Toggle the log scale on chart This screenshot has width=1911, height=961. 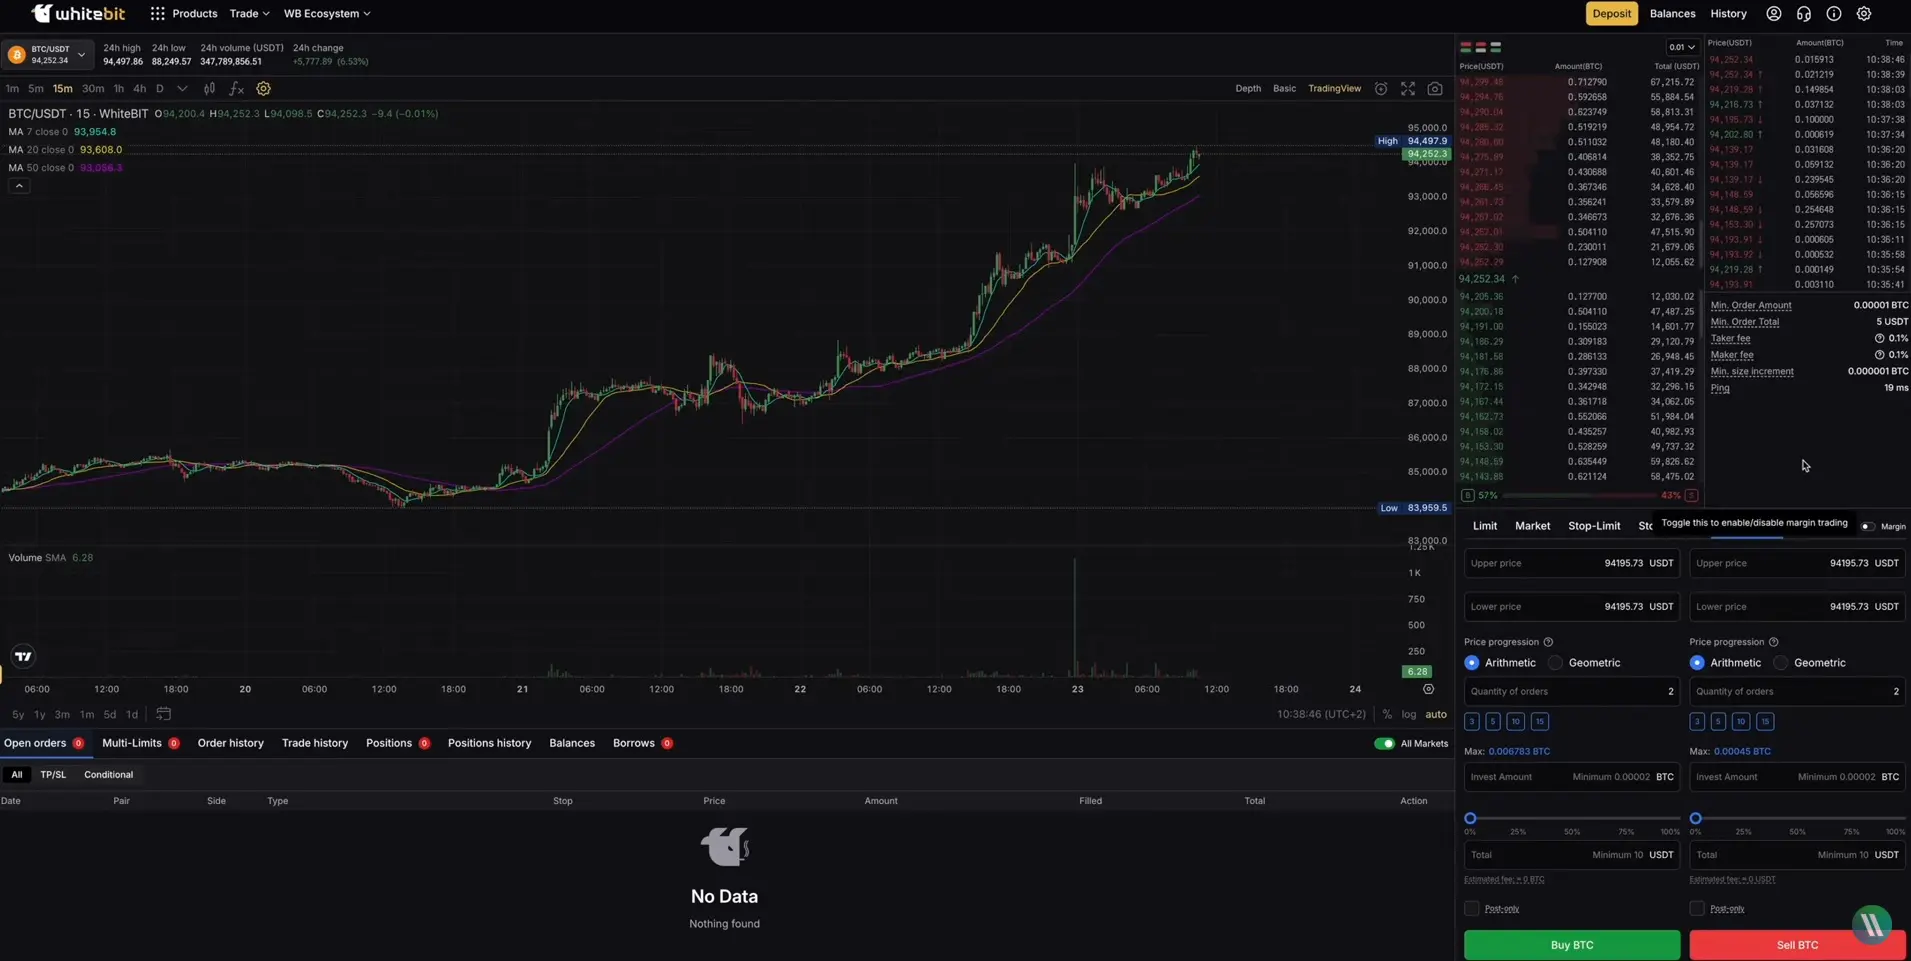(x=1408, y=714)
